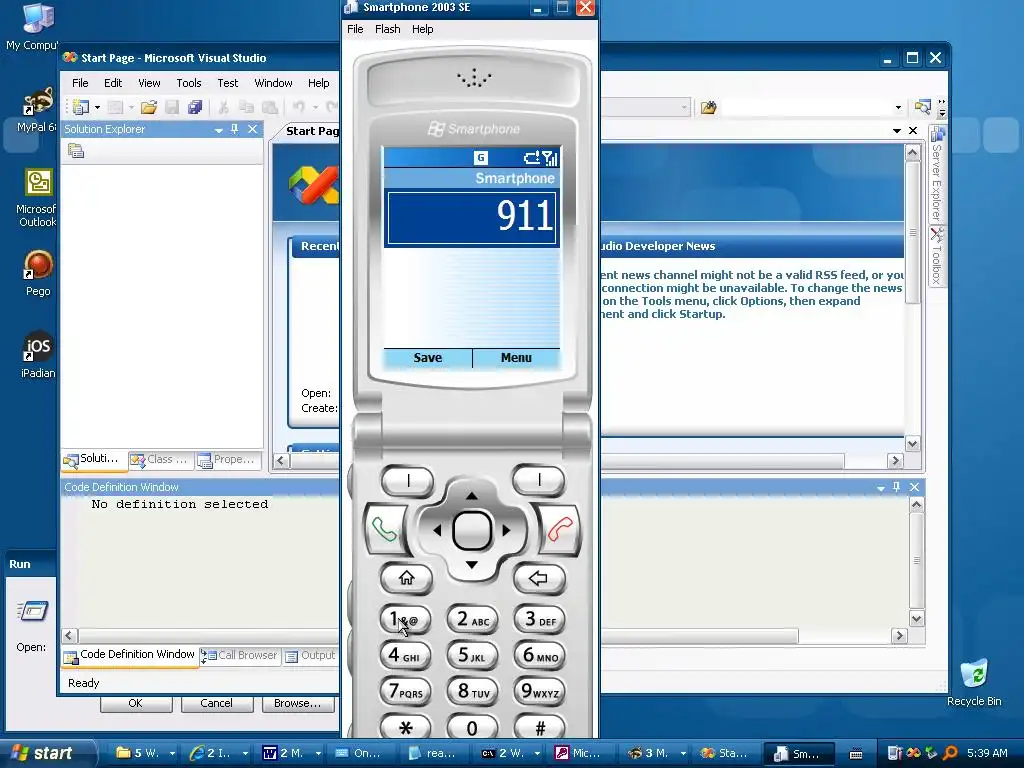Tap the star key on the phone keypad
This screenshot has height=768, width=1024.
tap(406, 727)
